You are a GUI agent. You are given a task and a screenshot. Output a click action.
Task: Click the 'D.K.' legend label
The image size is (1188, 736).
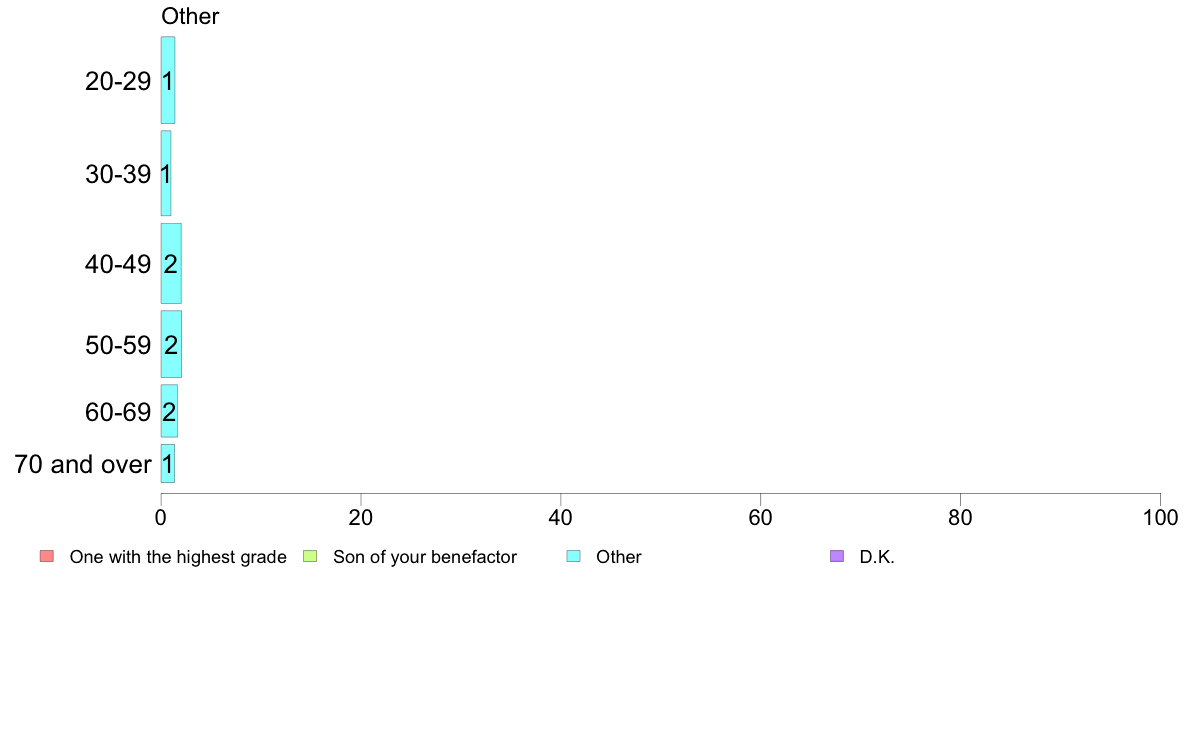pyautogui.click(x=877, y=557)
